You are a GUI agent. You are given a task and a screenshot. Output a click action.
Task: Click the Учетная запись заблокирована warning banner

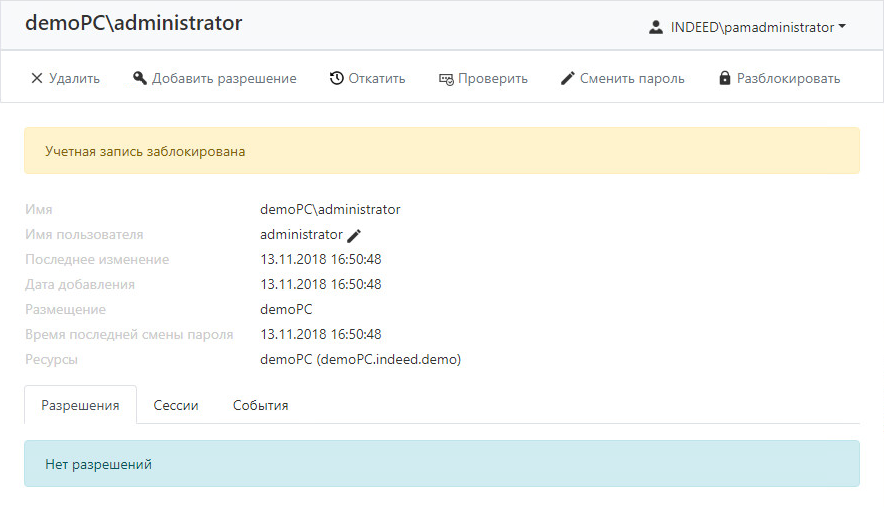pos(442,151)
